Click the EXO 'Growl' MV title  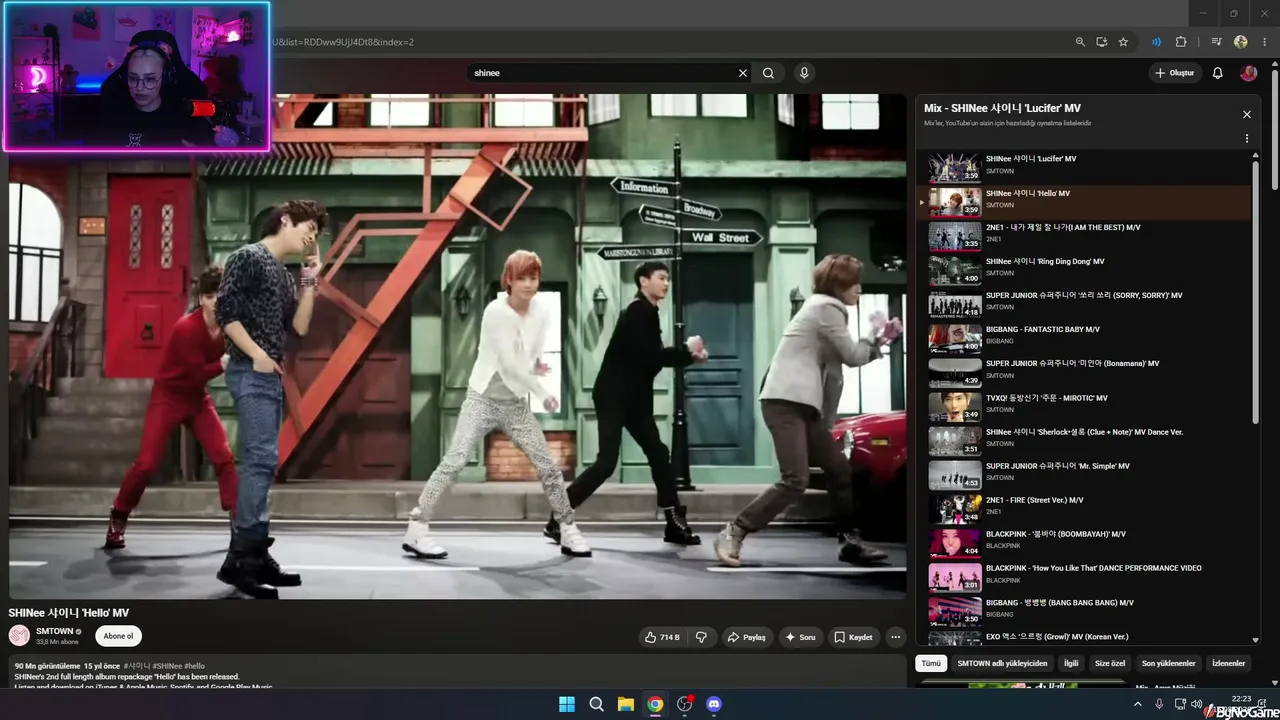(1057, 637)
